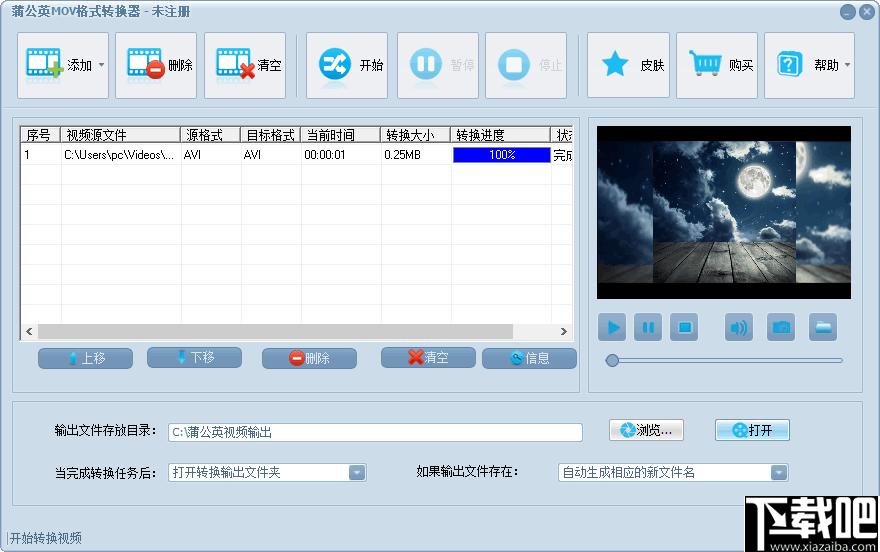Click the 停止 stop toolbar button

click(x=526, y=65)
